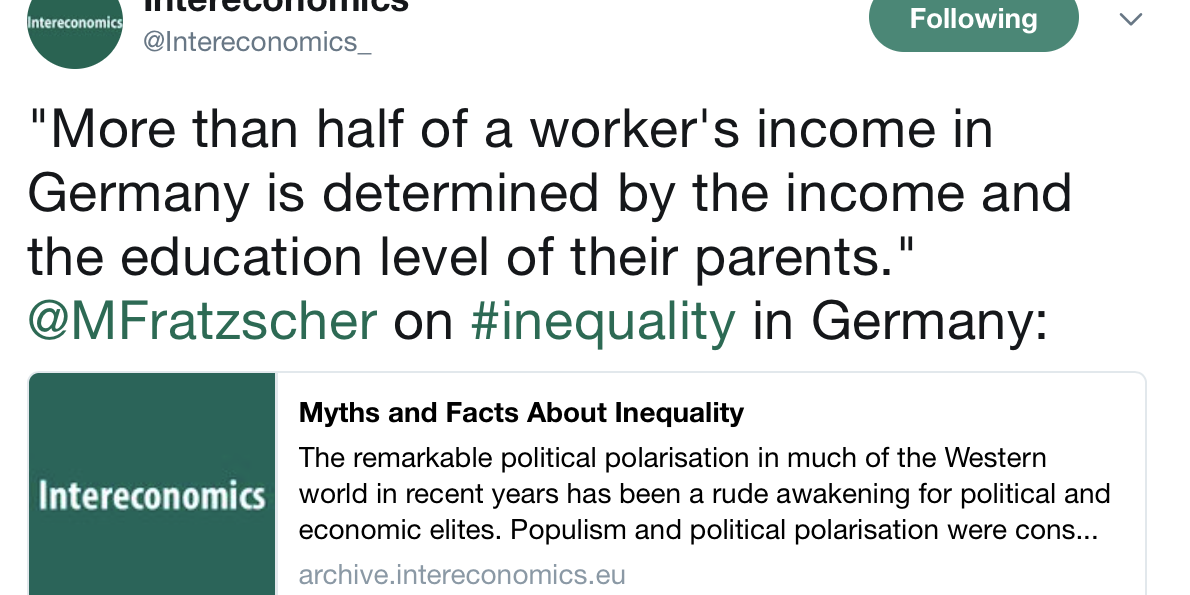Click the Intereconomics display name
The height and width of the screenshot is (595, 1190).
tap(276, 6)
